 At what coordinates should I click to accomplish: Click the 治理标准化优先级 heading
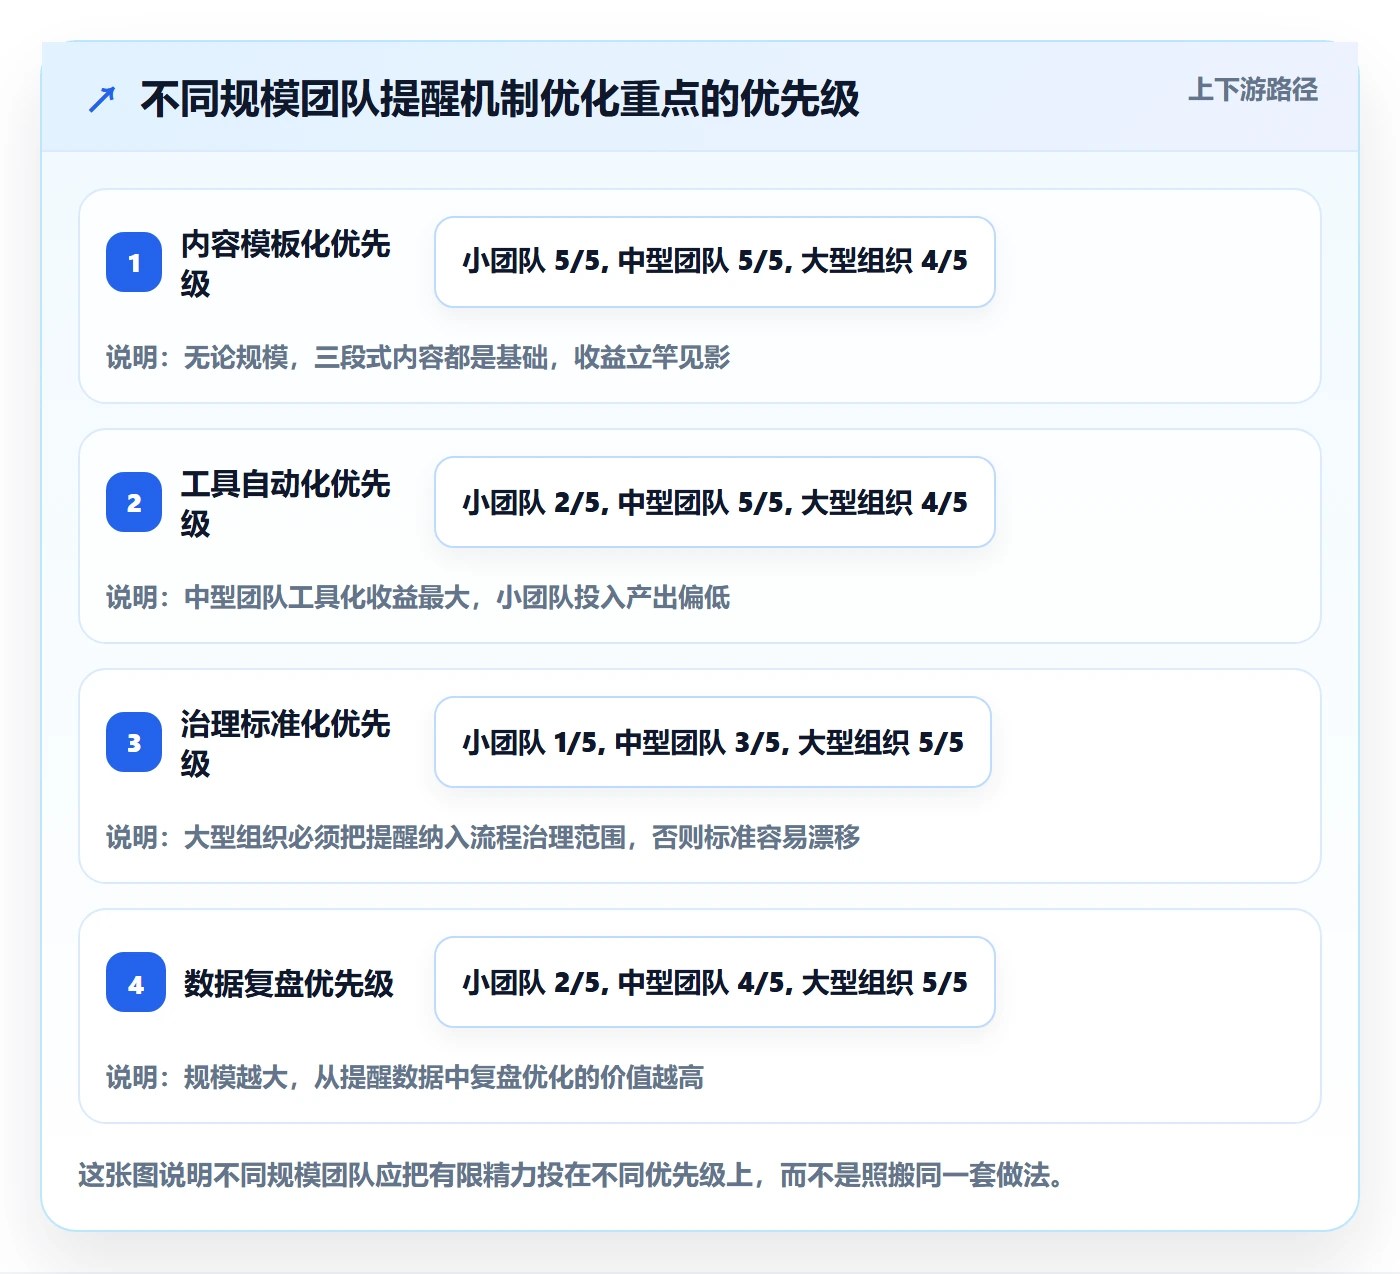coord(285,743)
